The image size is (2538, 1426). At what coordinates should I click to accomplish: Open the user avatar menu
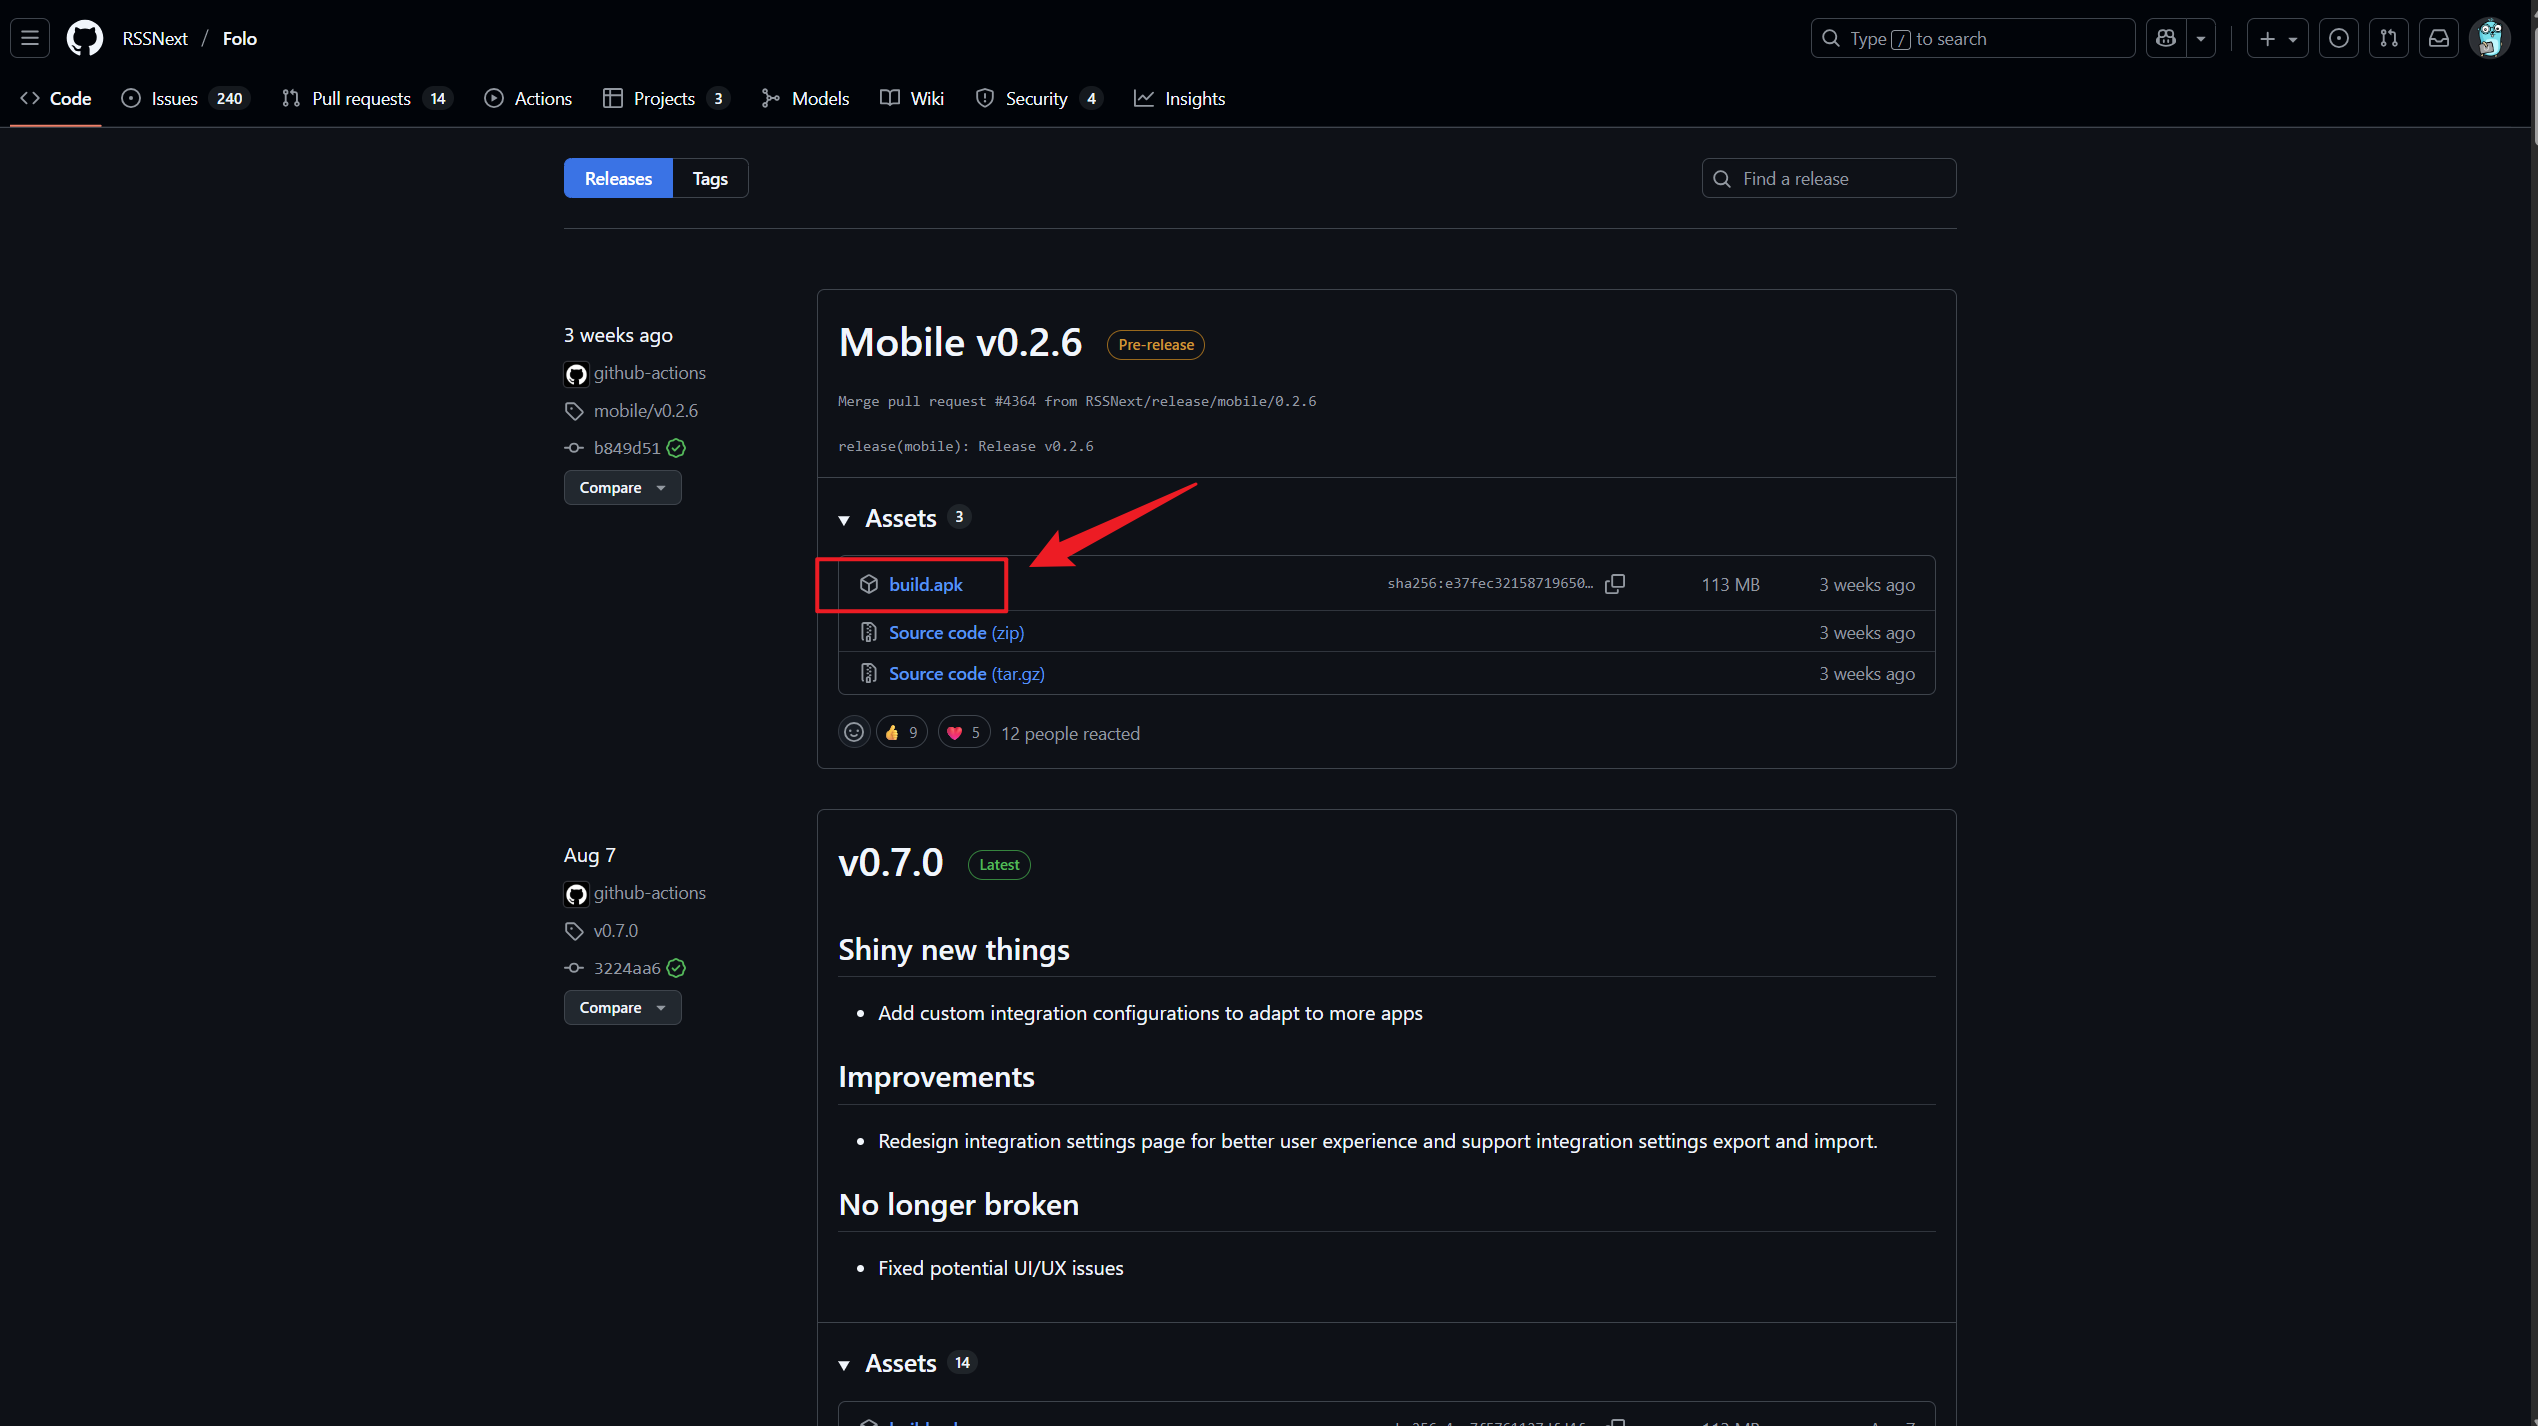[2489, 38]
